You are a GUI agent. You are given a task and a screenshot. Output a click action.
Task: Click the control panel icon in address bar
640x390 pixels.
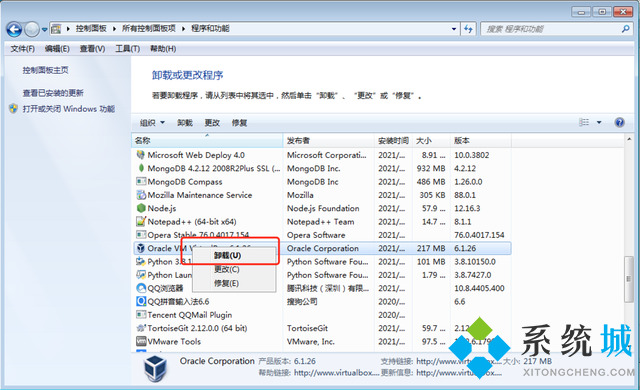(56, 29)
